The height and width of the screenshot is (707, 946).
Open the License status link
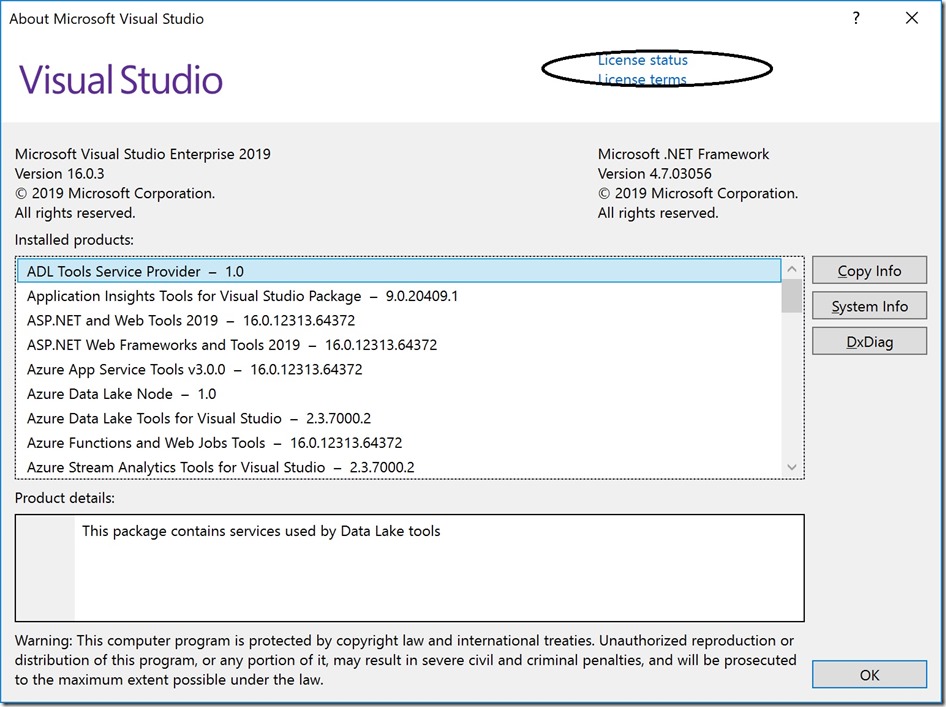click(x=643, y=60)
